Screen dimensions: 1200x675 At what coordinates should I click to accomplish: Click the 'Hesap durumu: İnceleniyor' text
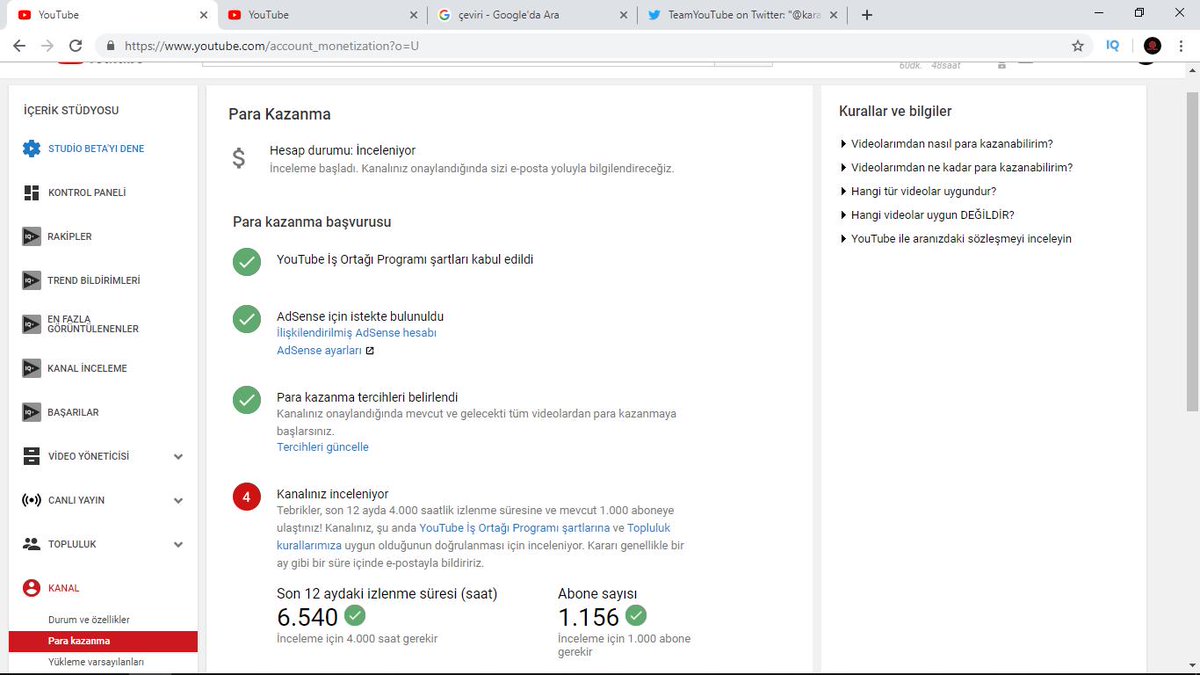(343, 150)
